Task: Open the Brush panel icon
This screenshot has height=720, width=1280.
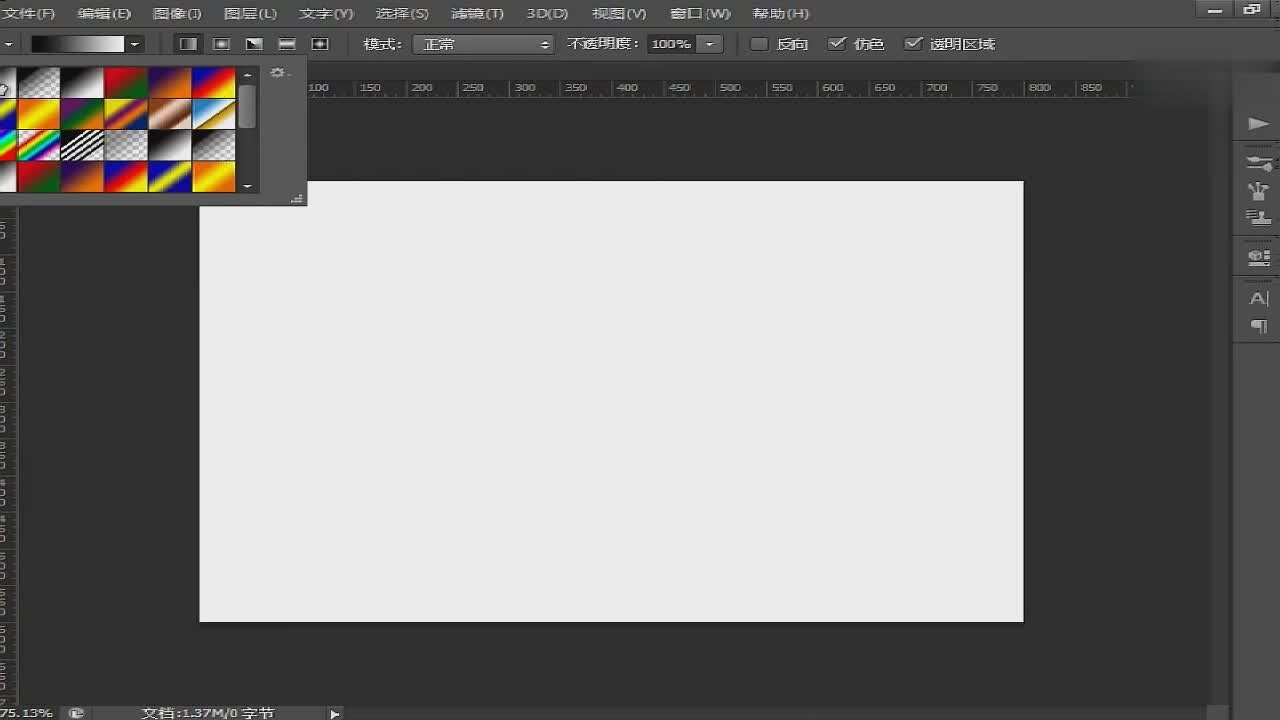Action: pyautogui.click(x=1258, y=190)
